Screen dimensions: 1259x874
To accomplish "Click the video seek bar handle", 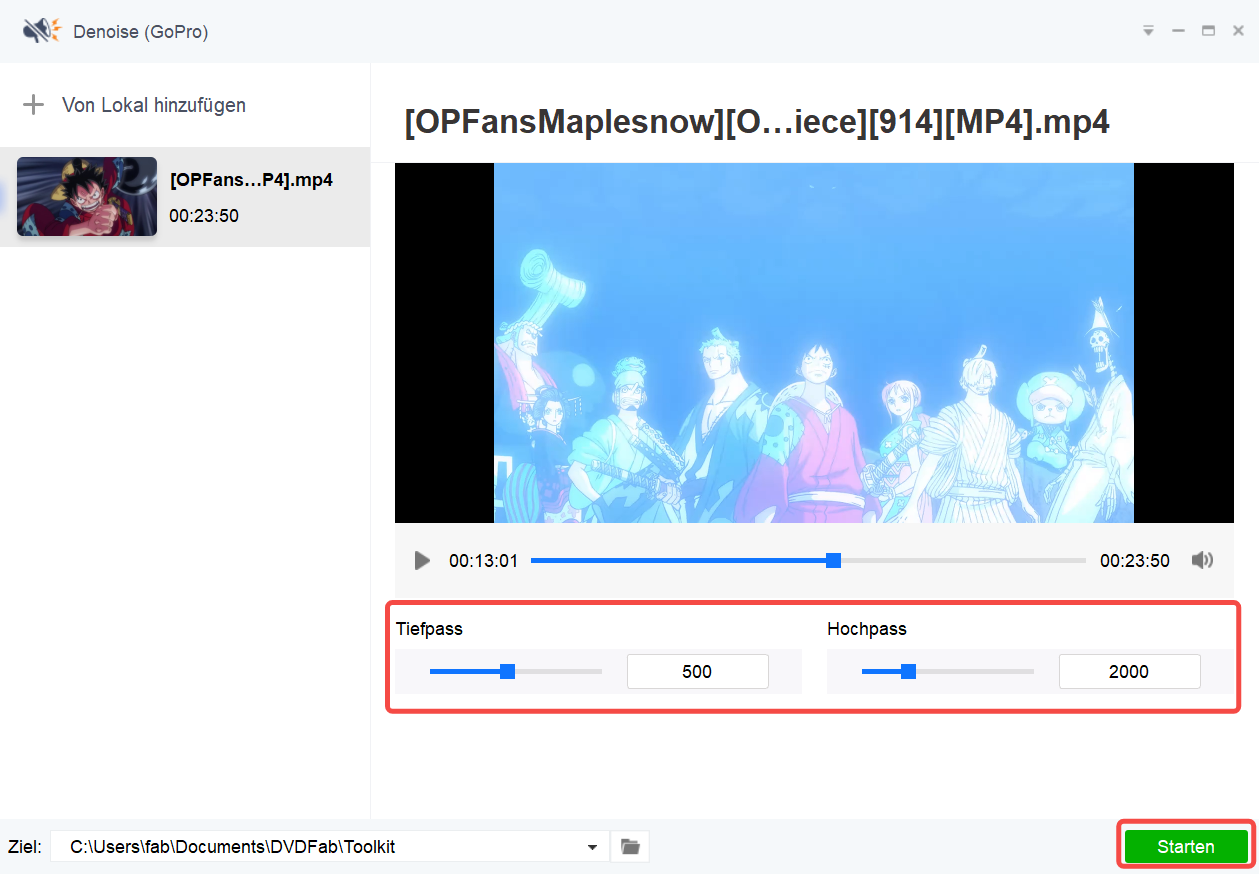I will (833, 561).
